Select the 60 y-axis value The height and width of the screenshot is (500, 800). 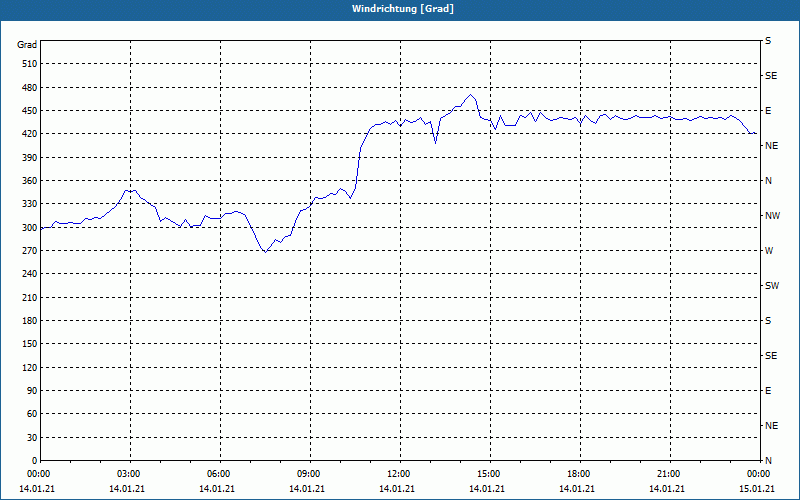click(x=32, y=414)
